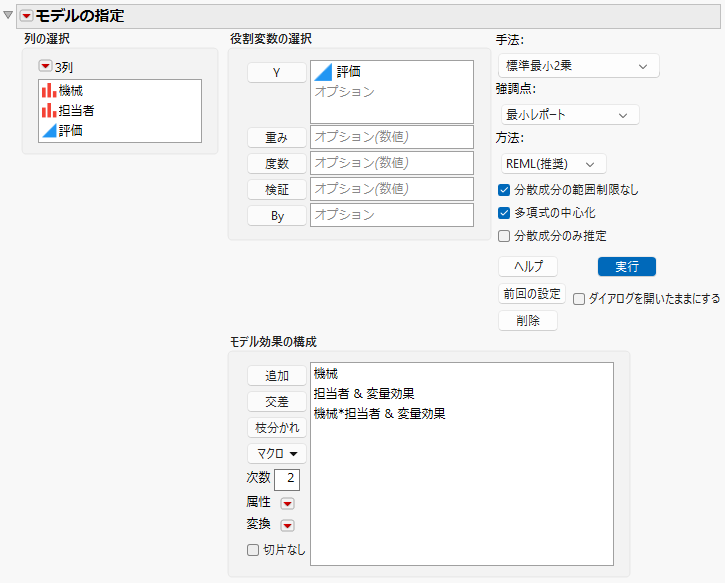Viewport: 725px width, 583px height.
Task: Open the マクロ dropdown menu
Action: pos(276,454)
